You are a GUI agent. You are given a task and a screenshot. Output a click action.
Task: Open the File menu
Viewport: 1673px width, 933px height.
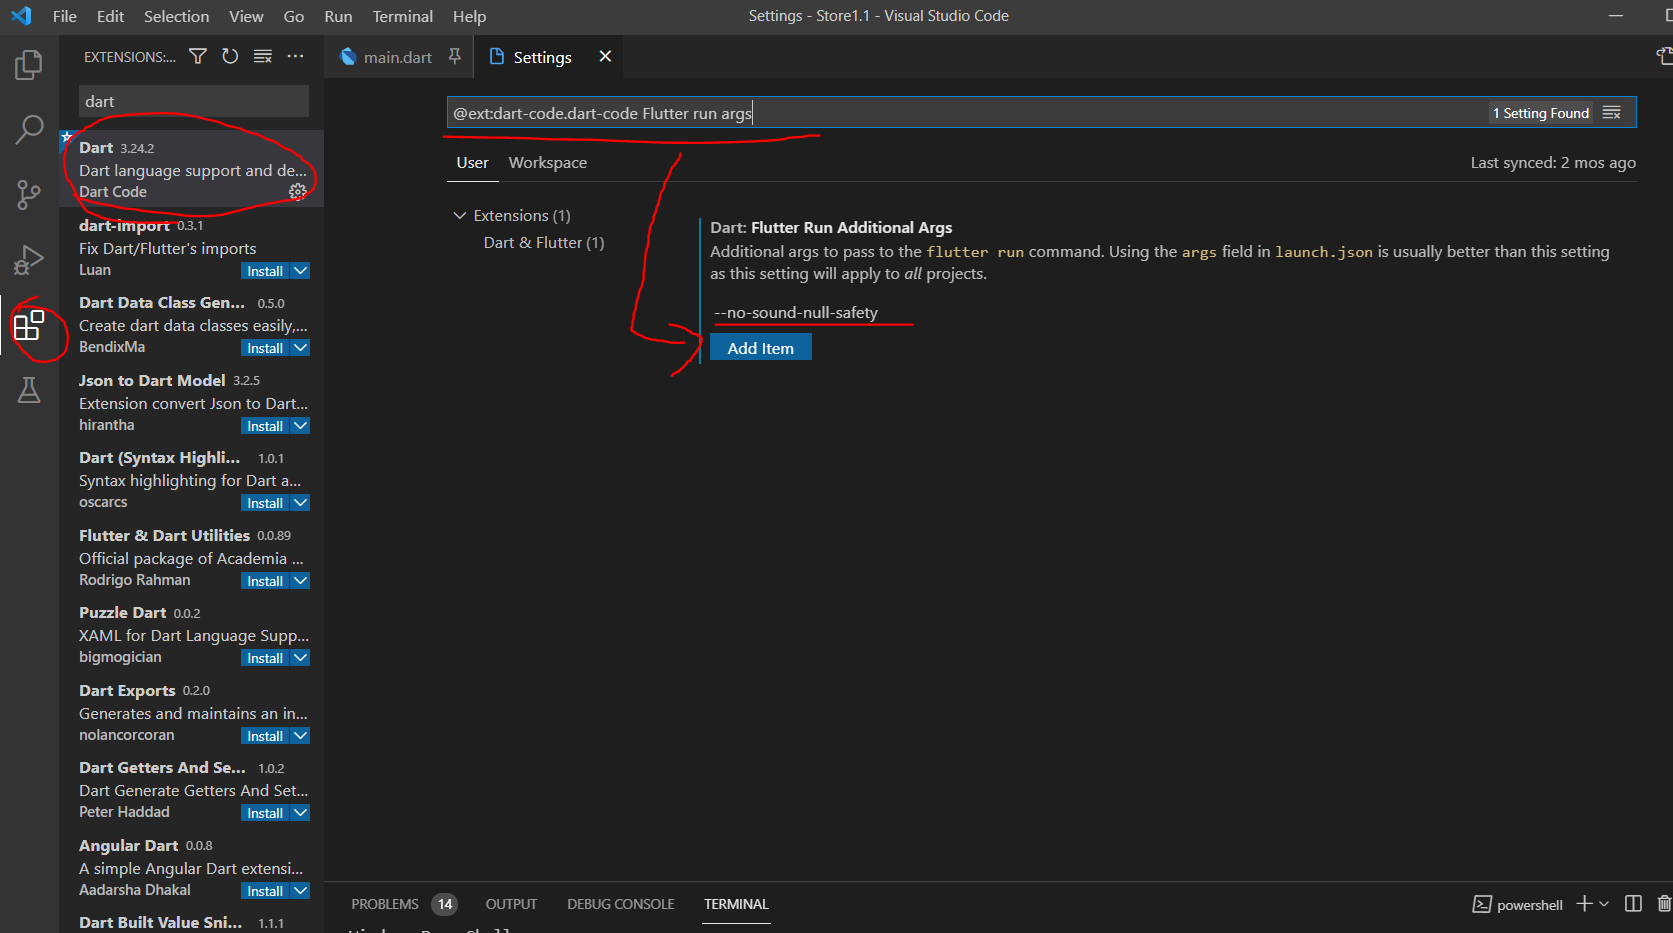pos(64,16)
